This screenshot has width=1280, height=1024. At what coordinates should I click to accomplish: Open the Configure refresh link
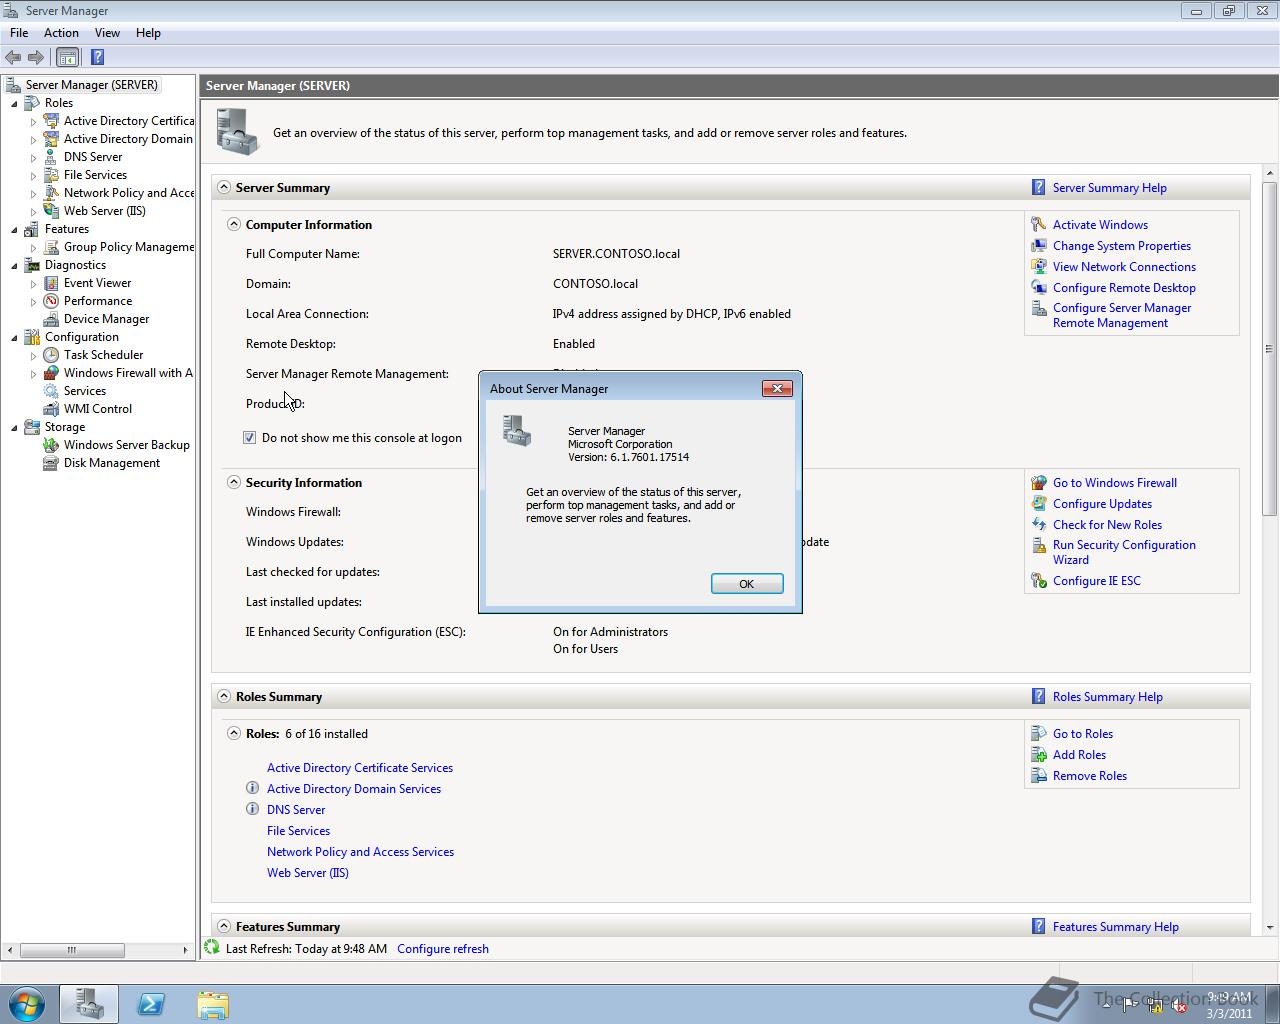point(443,949)
